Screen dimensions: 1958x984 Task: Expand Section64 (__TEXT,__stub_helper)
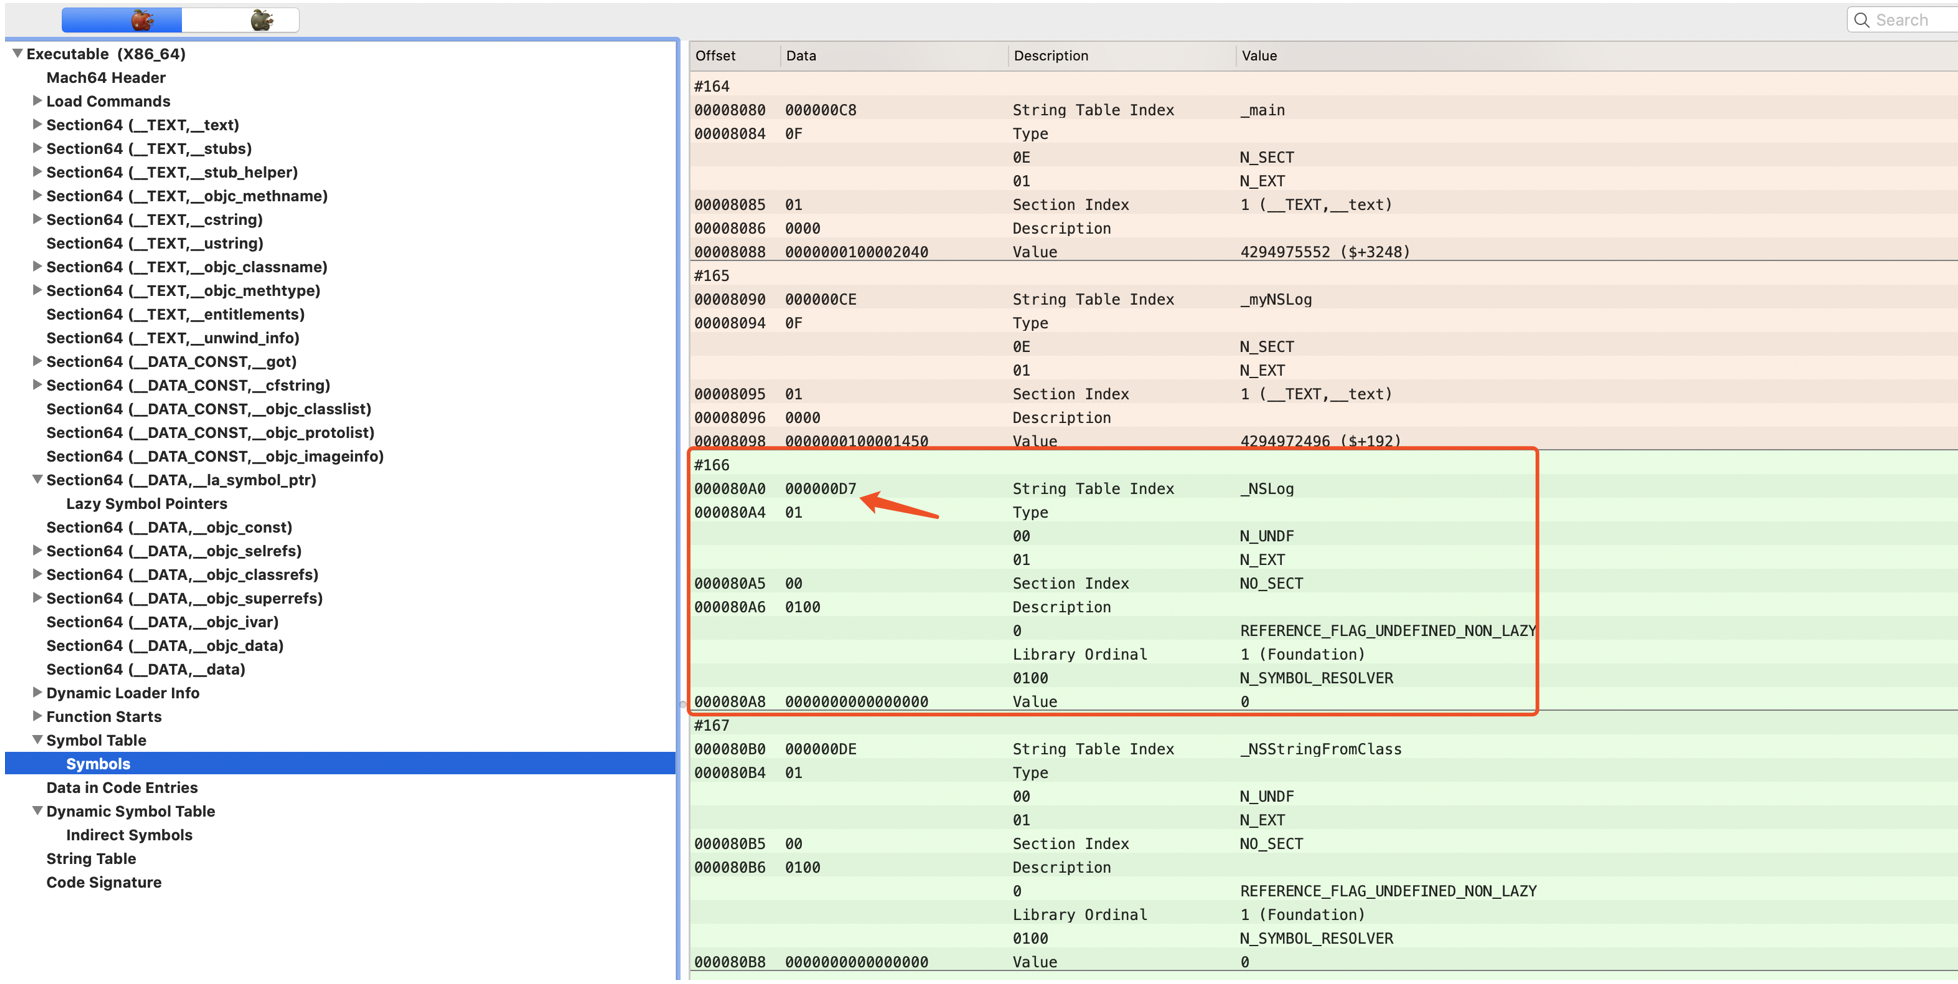(37, 172)
